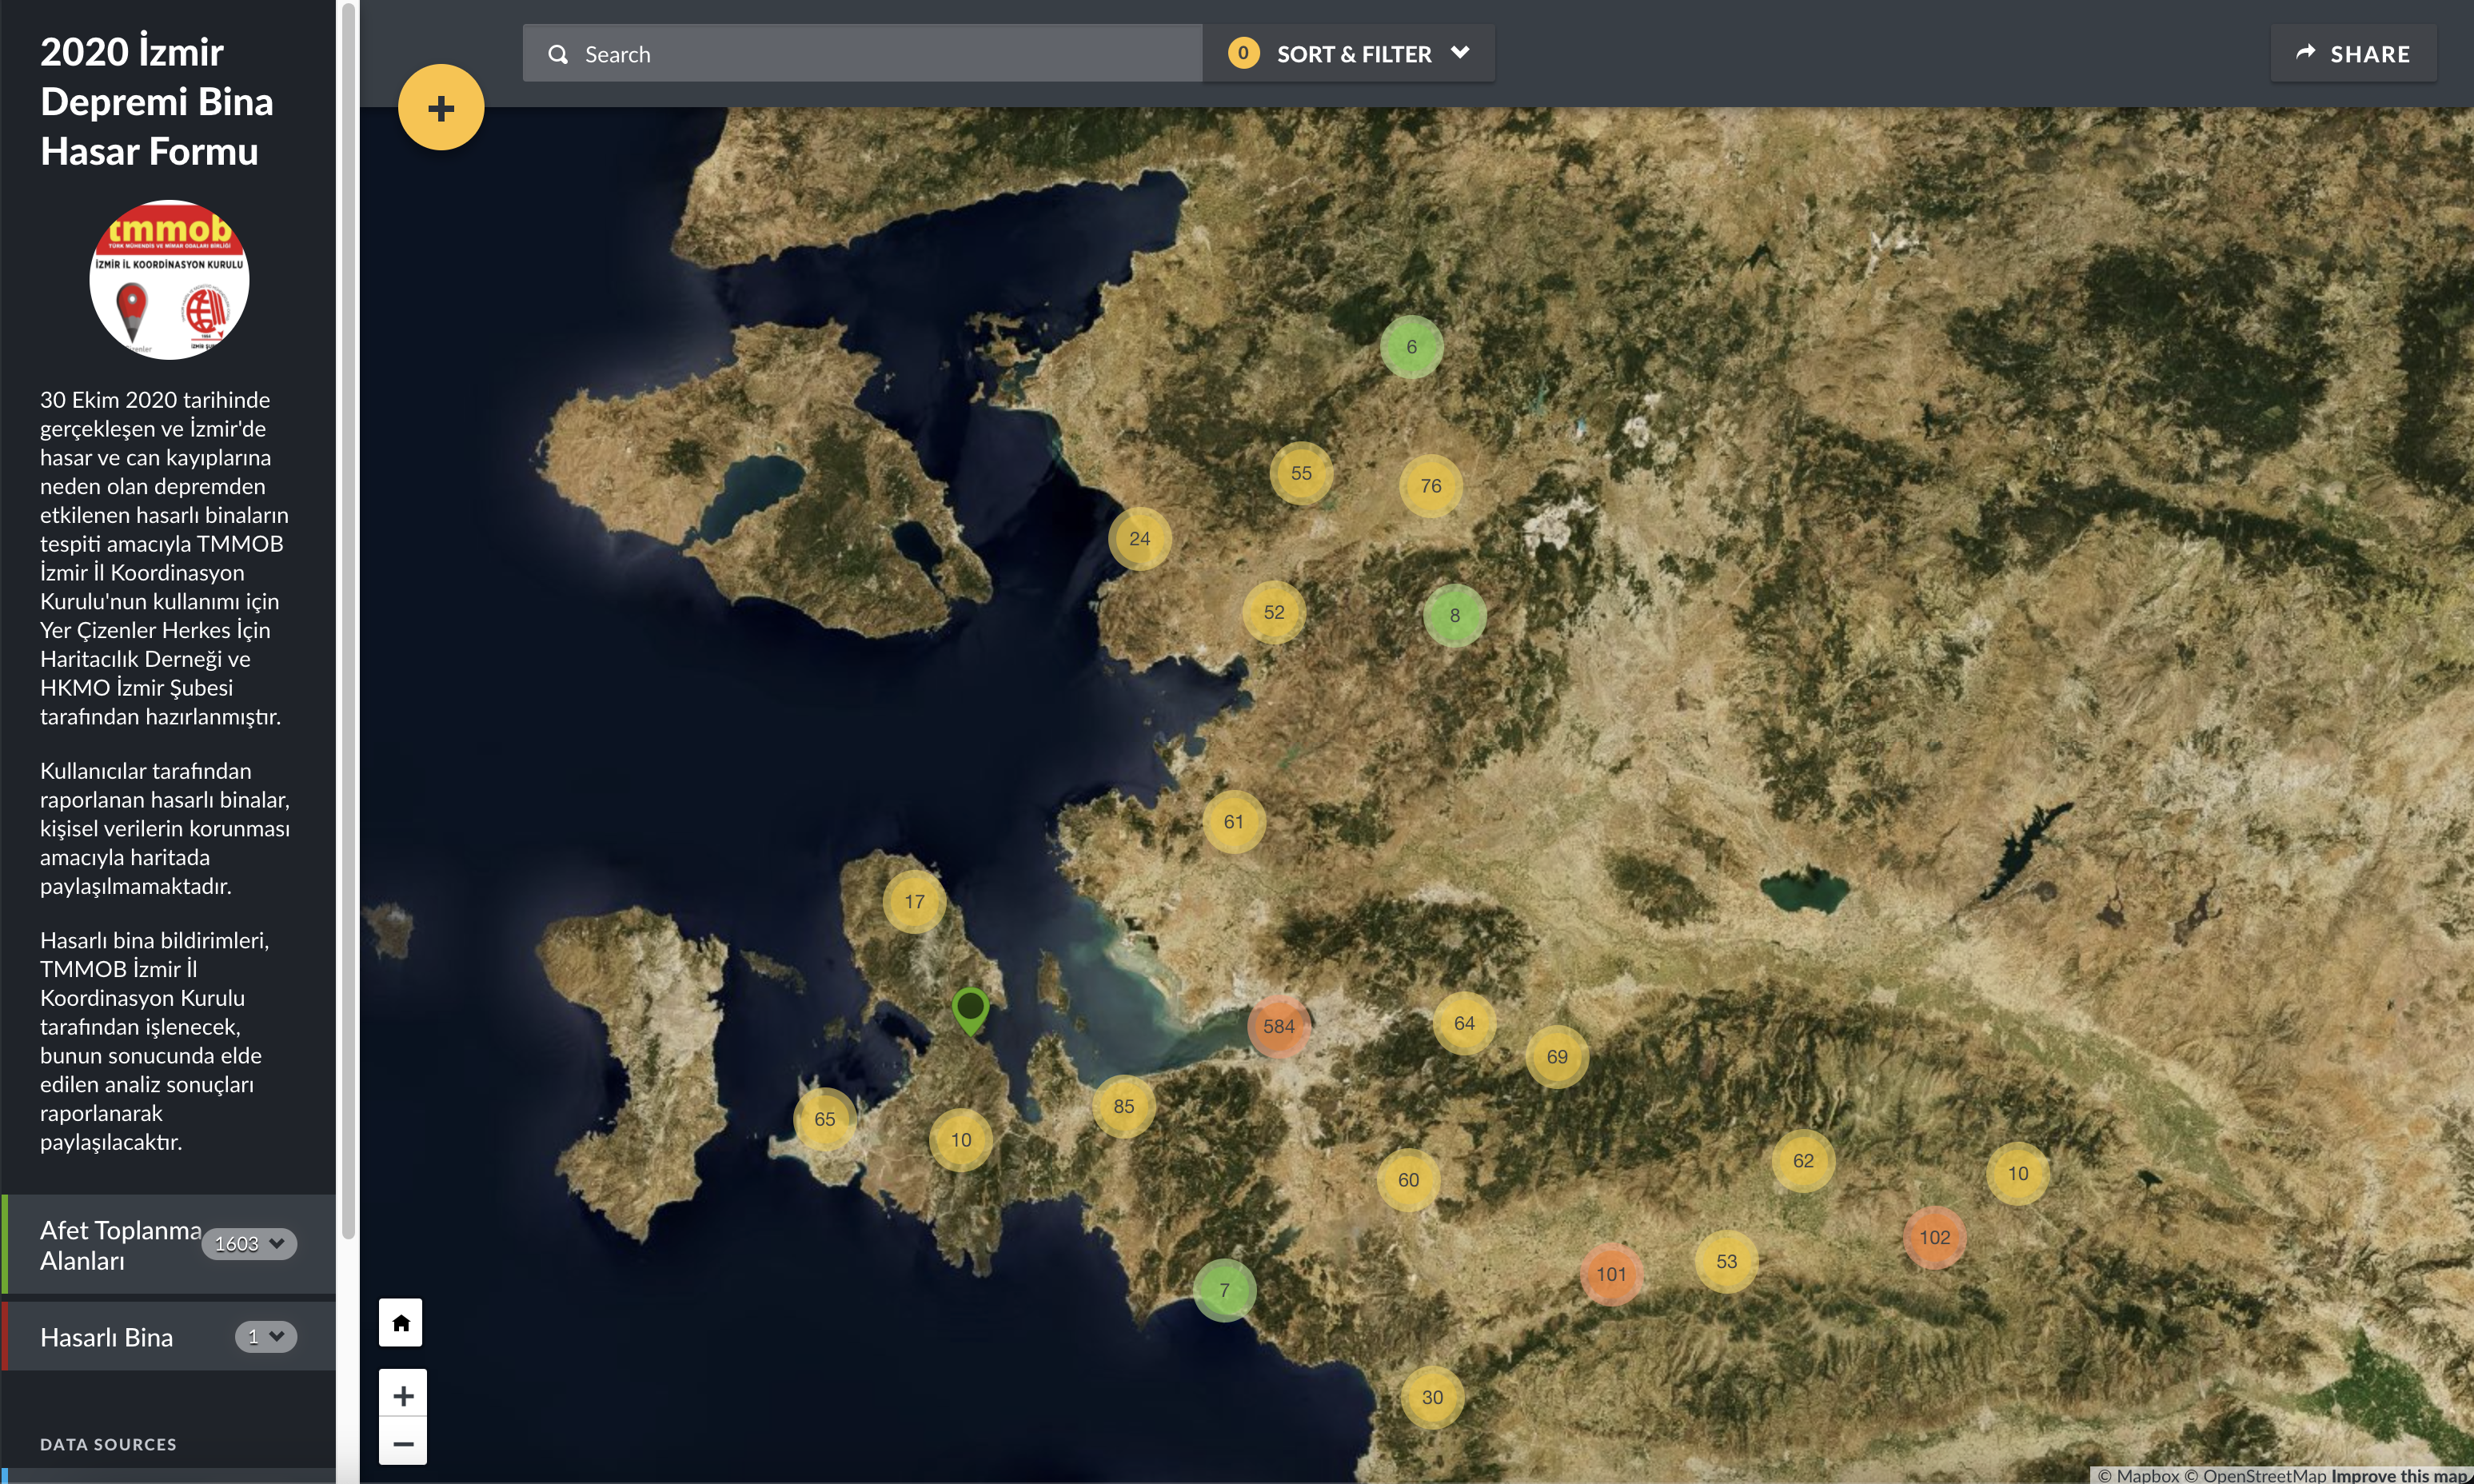Open the yellow 69 cluster marker

1556,1057
